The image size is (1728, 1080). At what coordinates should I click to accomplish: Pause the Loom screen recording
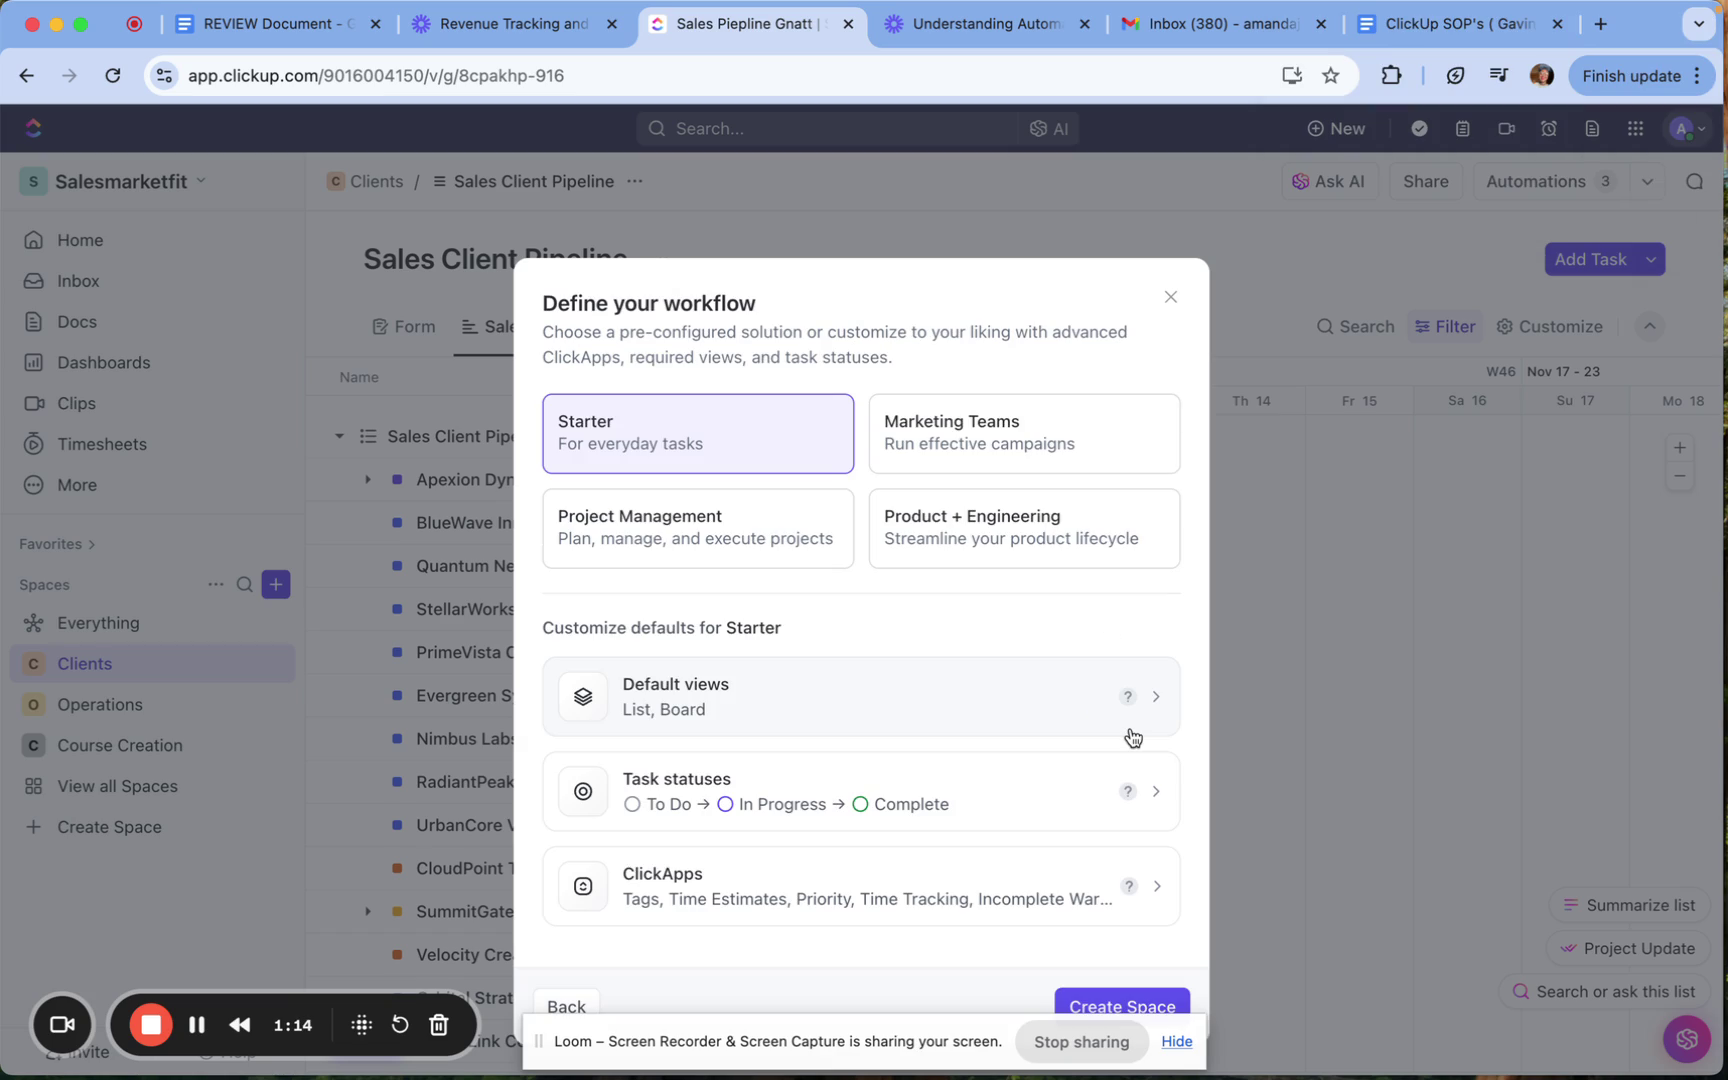(196, 1024)
